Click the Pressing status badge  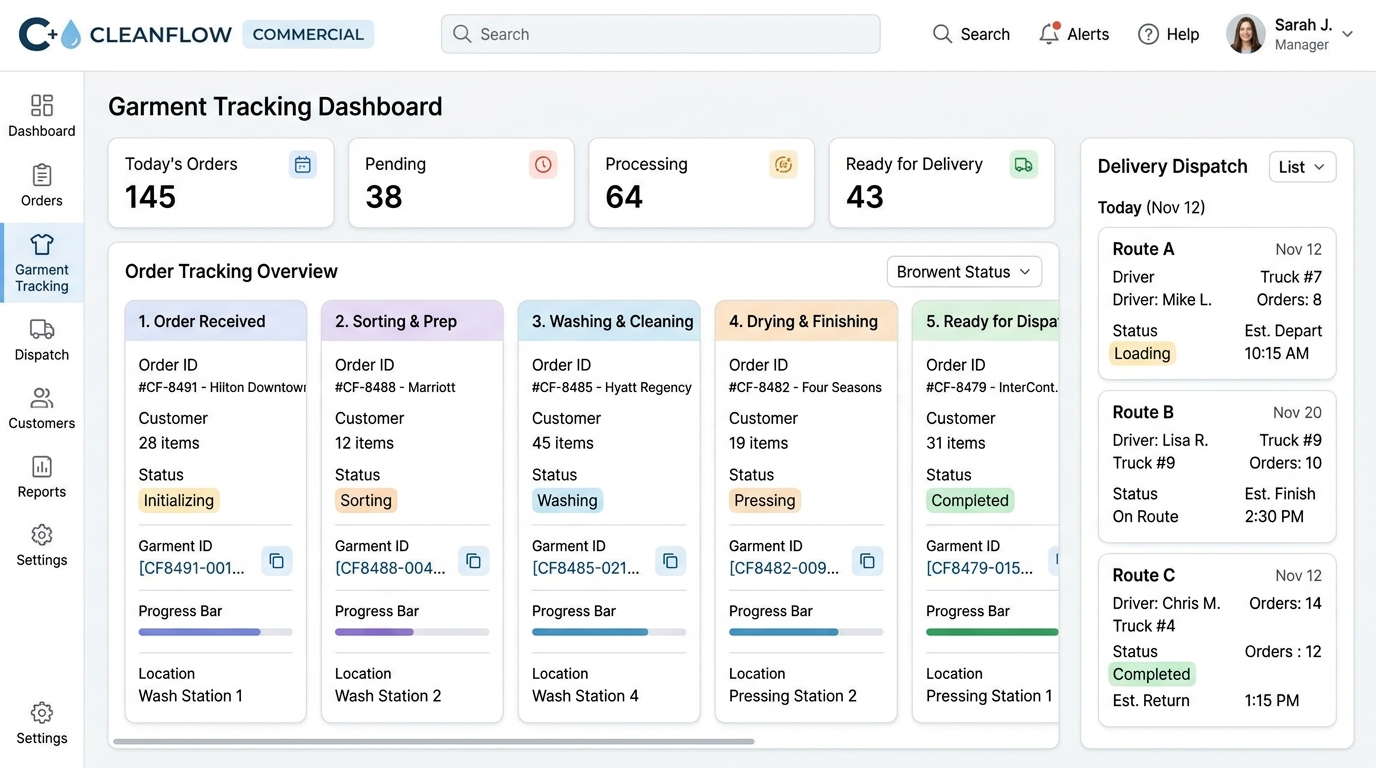[x=765, y=501]
